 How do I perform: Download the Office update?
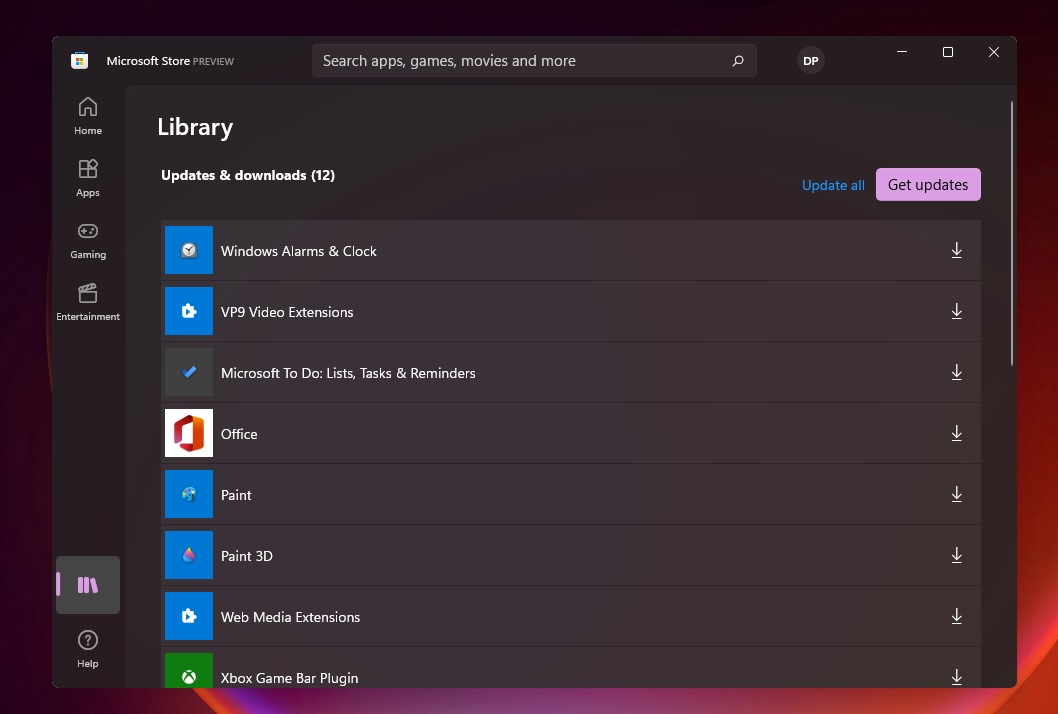coord(956,433)
